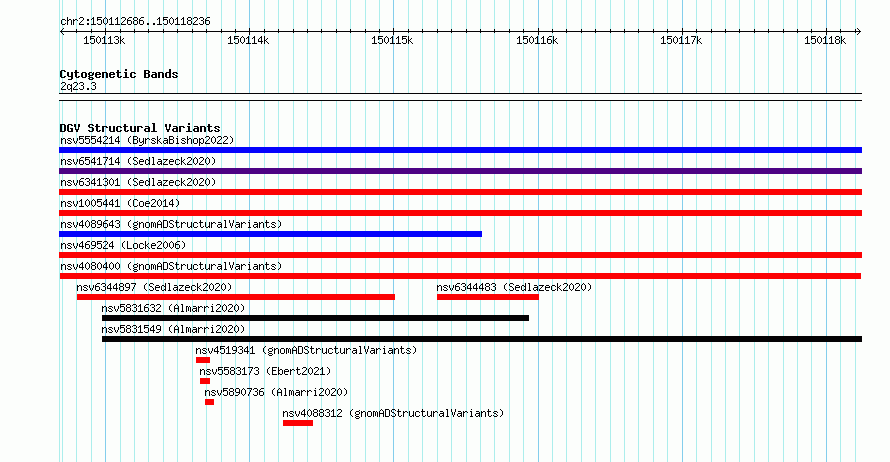
Task: Click the 150113k ruler tick label
Action: [x=104, y=41]
